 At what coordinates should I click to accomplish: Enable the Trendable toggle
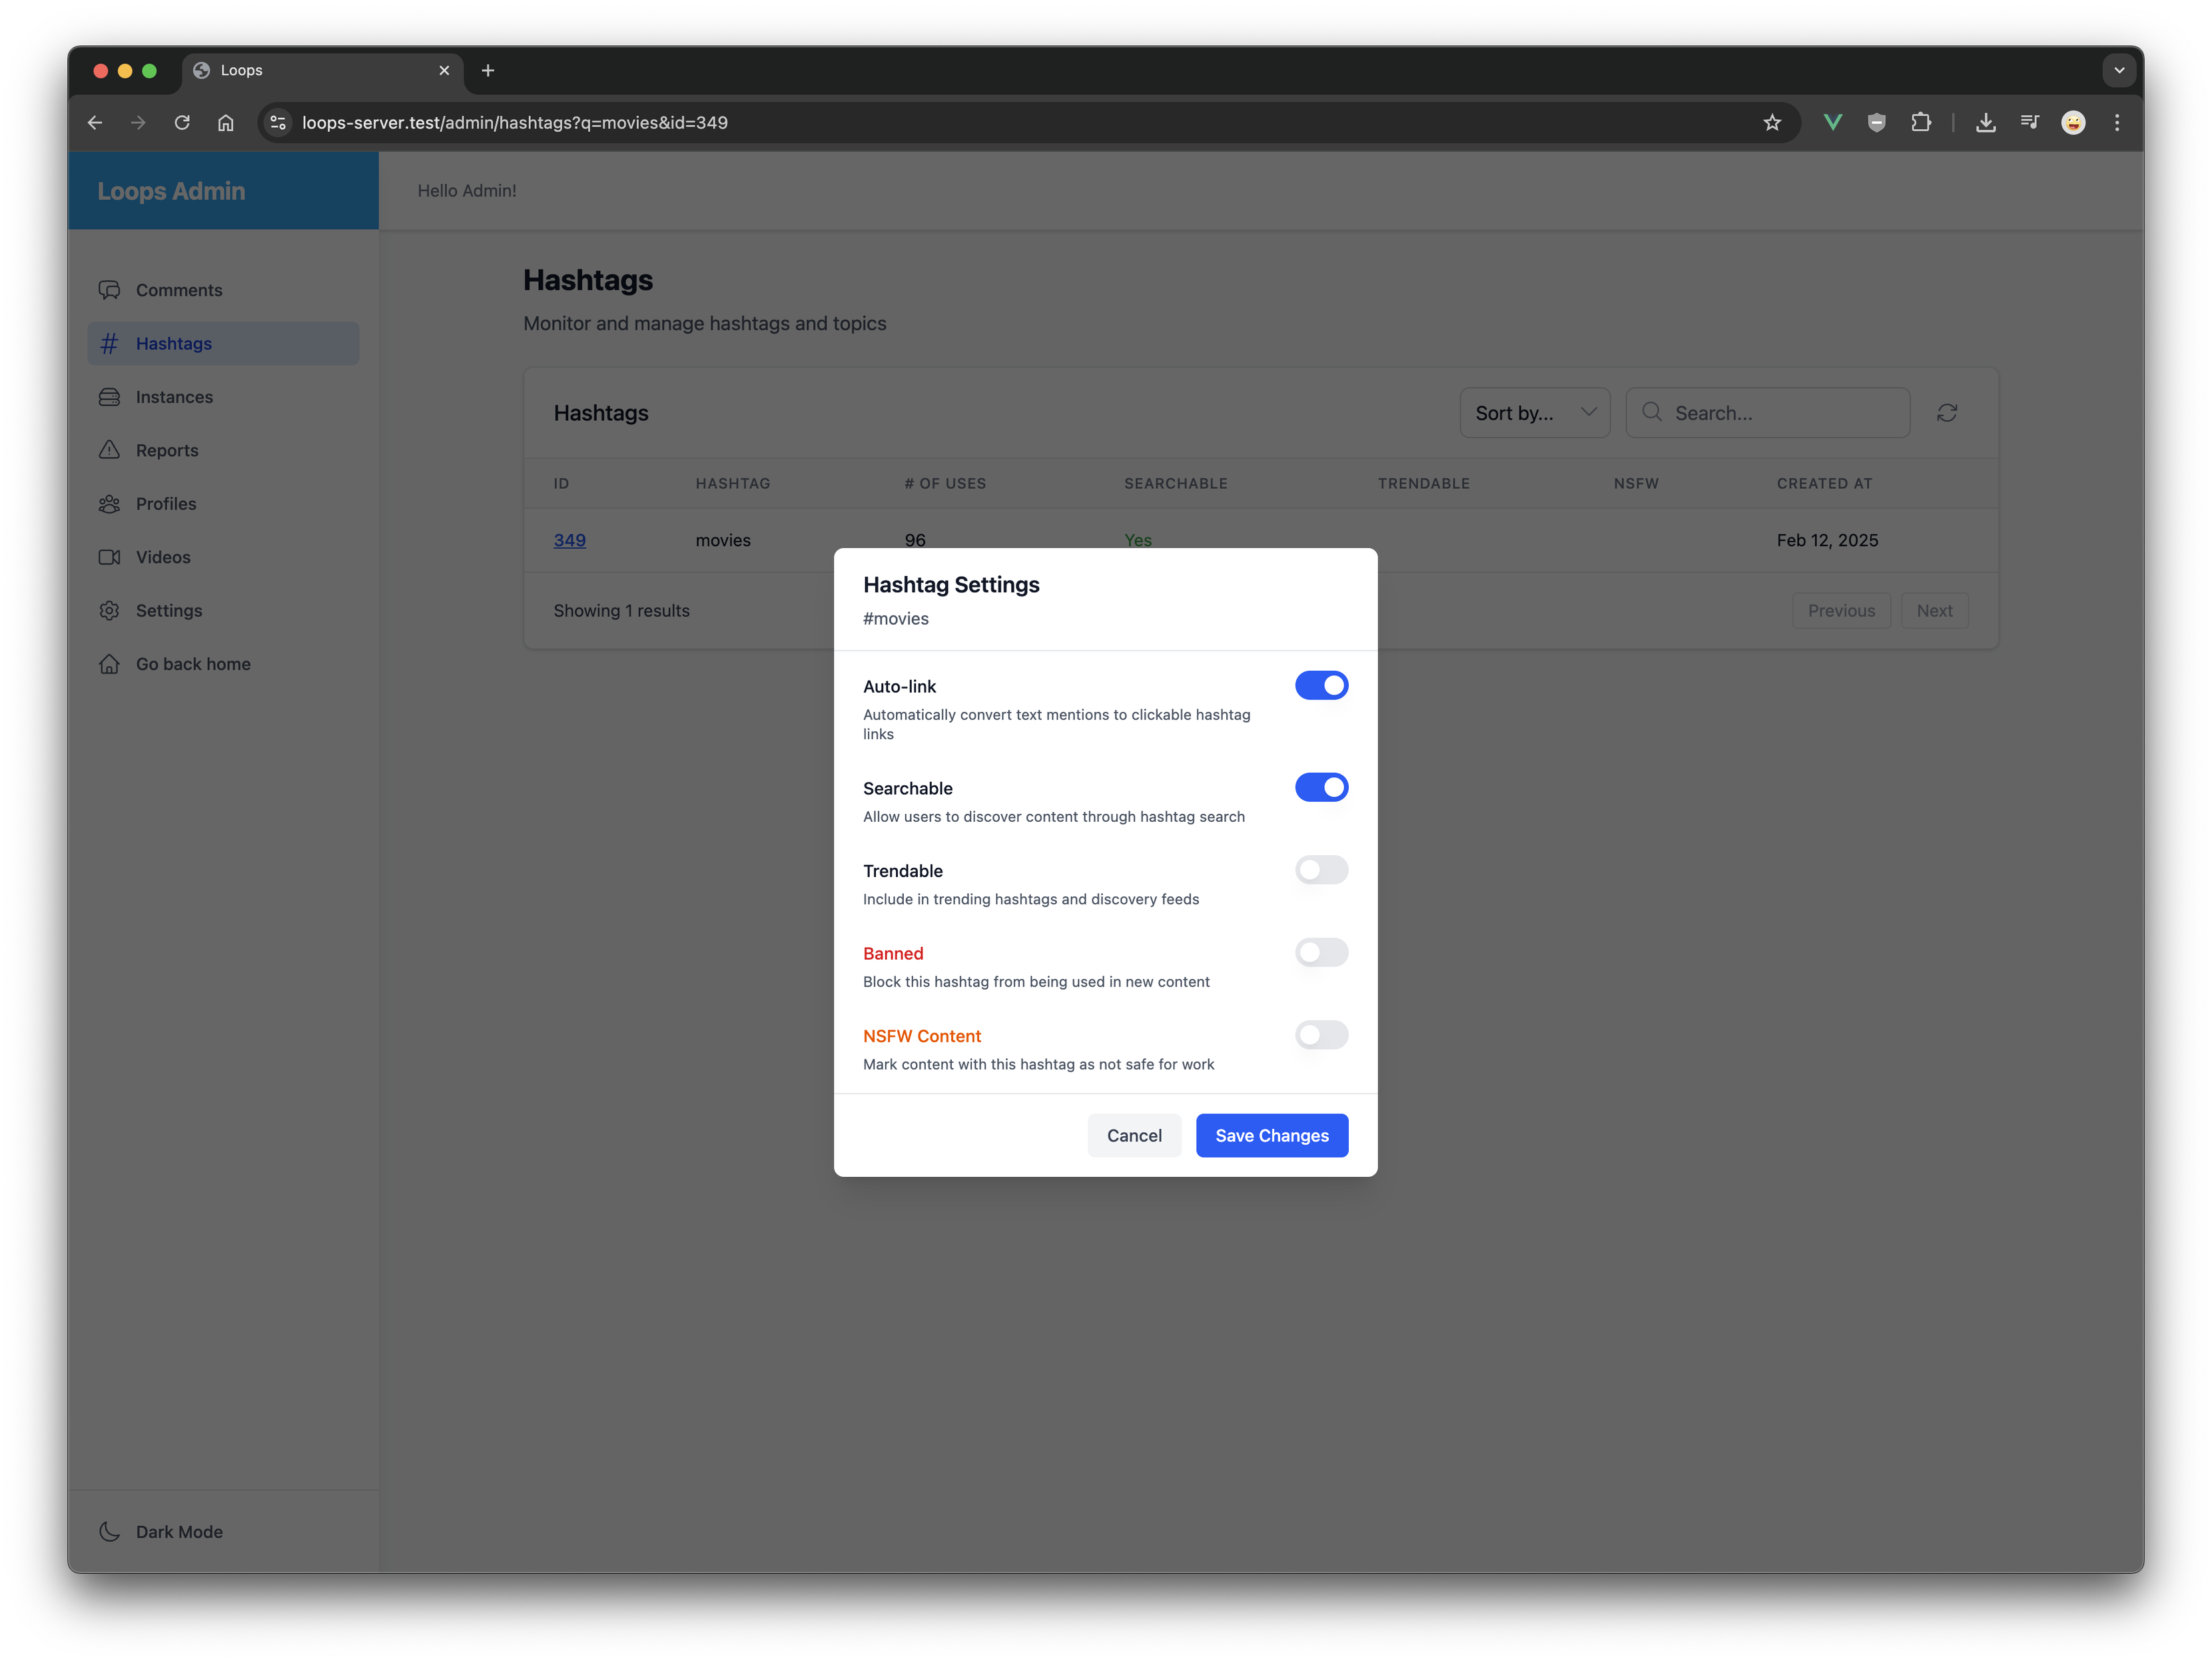1320,870
